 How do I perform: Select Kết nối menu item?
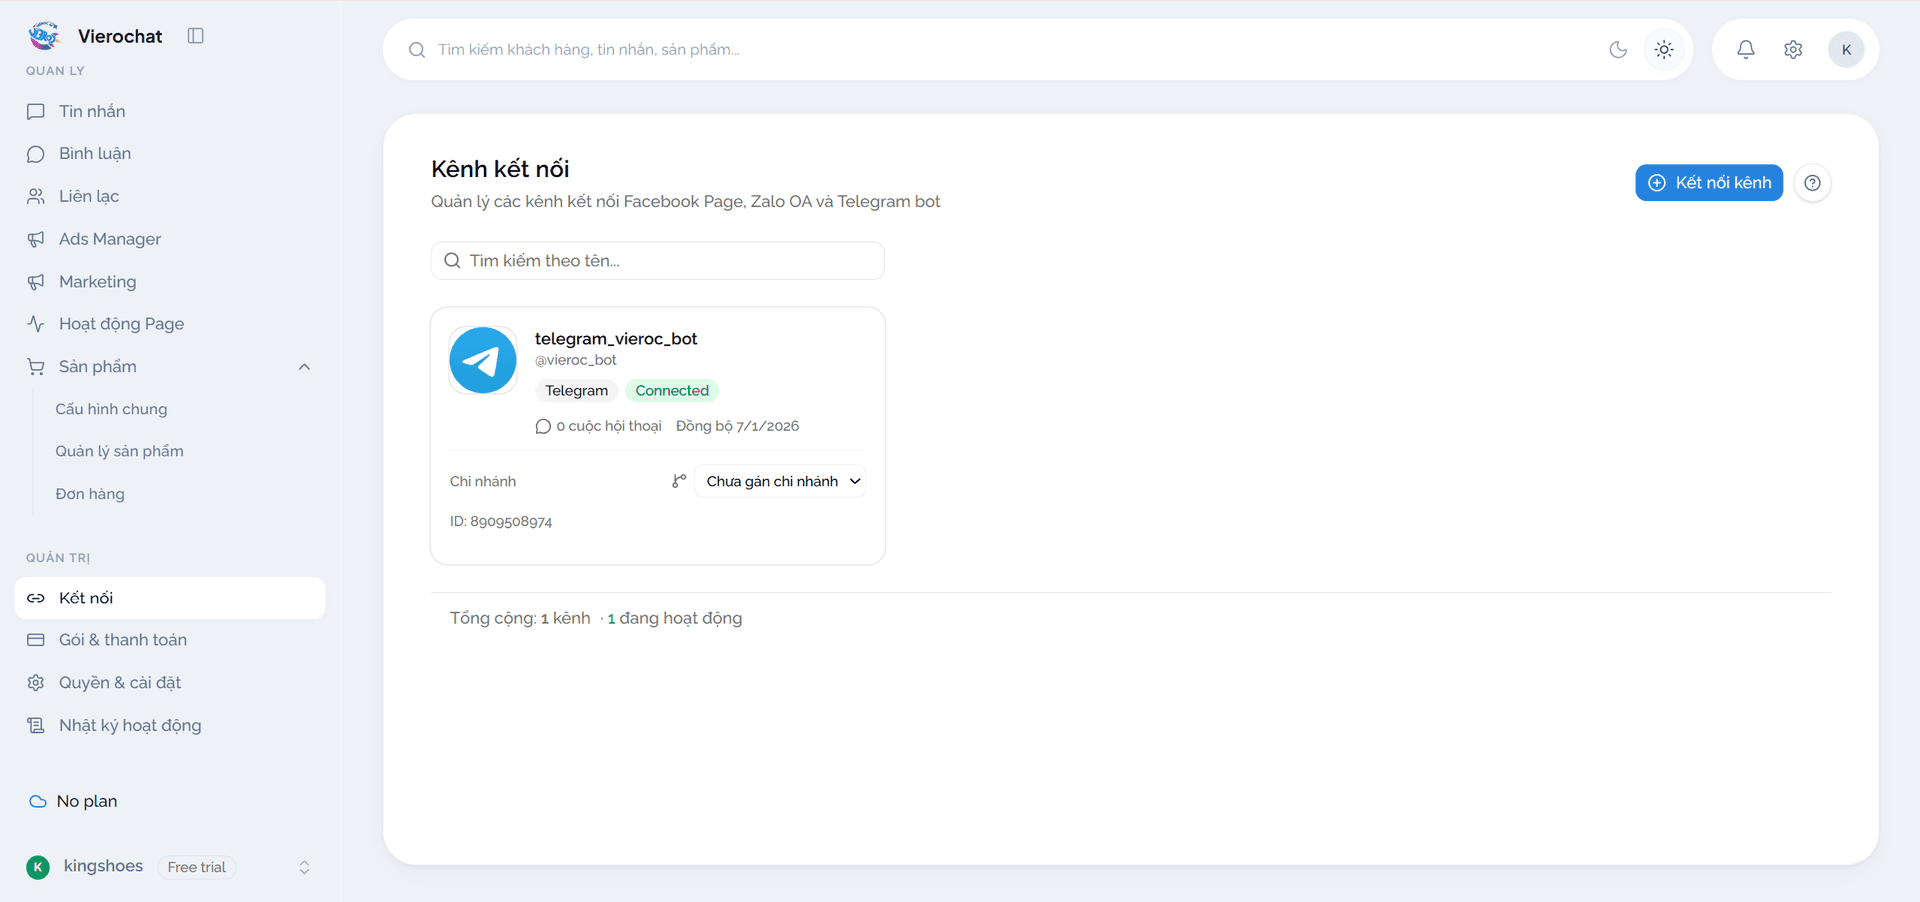(x=170, y=598)
